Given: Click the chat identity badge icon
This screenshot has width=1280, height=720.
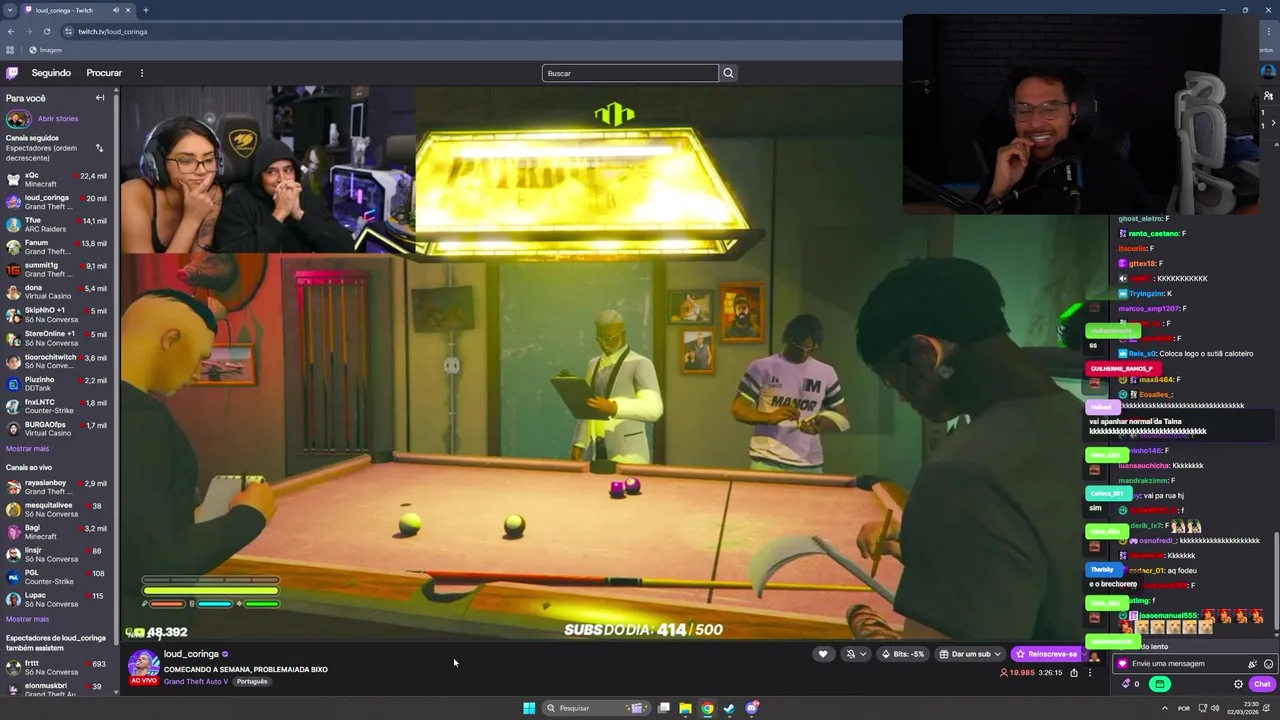Looking at the screenshot, I should [1122, 664].
